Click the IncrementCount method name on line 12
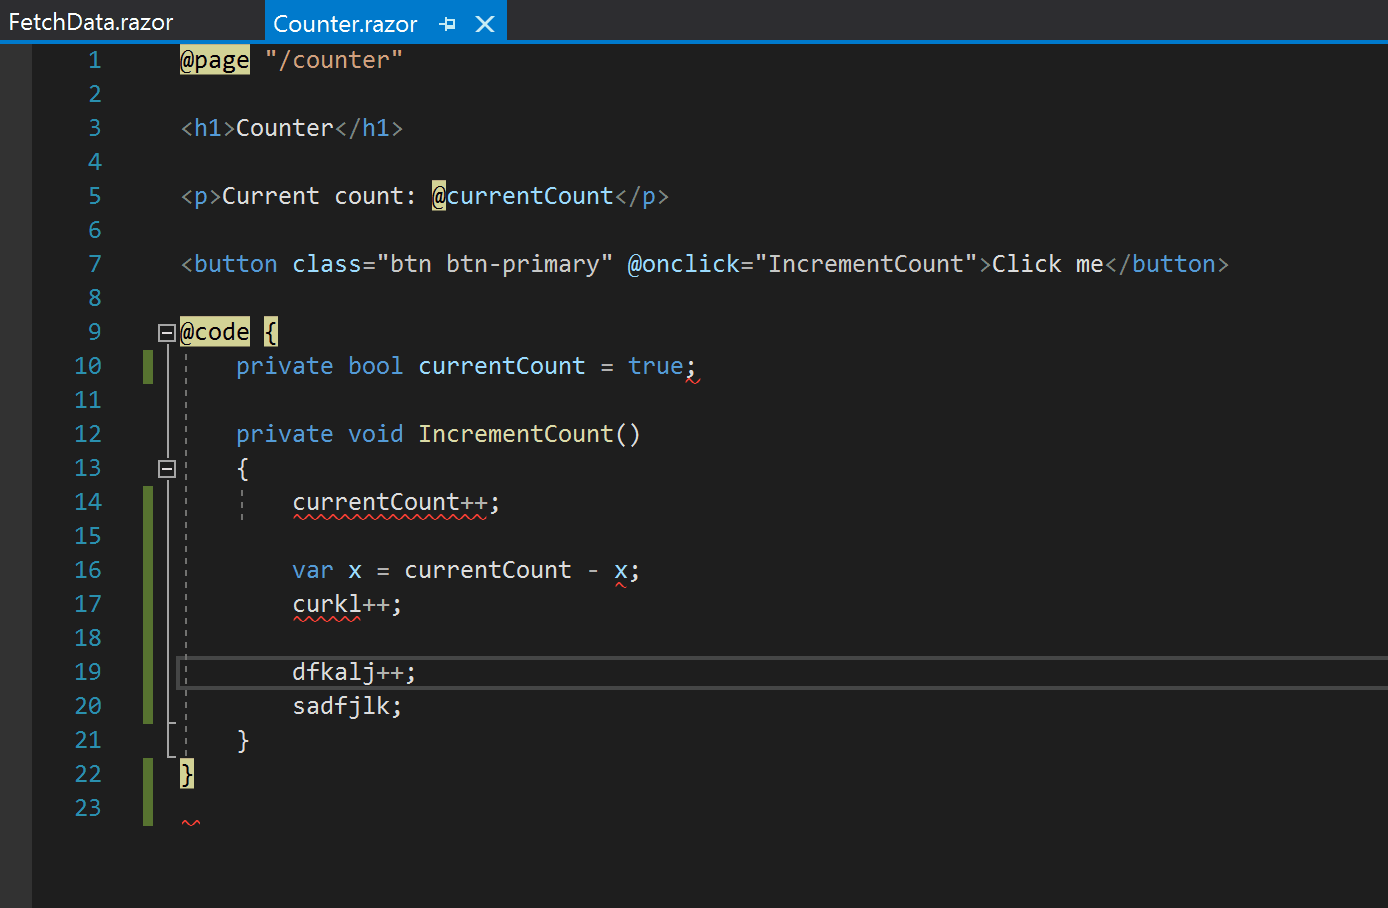This screenshot has height=908, width=1388. 515,433
